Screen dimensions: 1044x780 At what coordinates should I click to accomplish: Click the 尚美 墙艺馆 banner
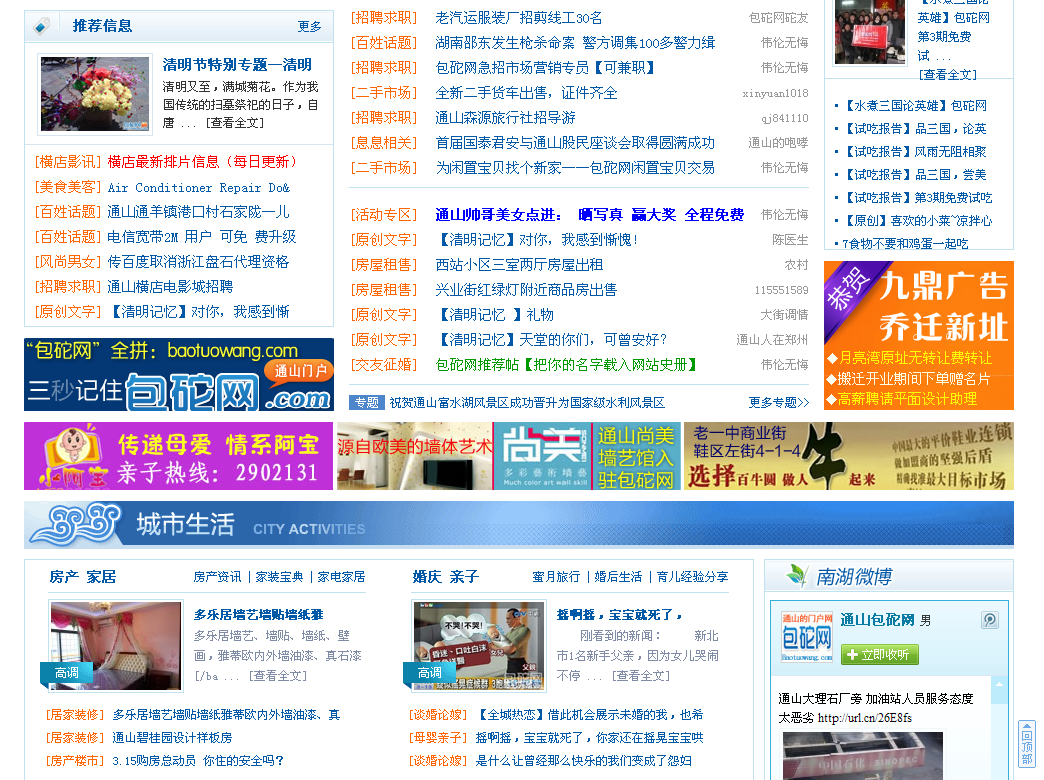[509, 456]
